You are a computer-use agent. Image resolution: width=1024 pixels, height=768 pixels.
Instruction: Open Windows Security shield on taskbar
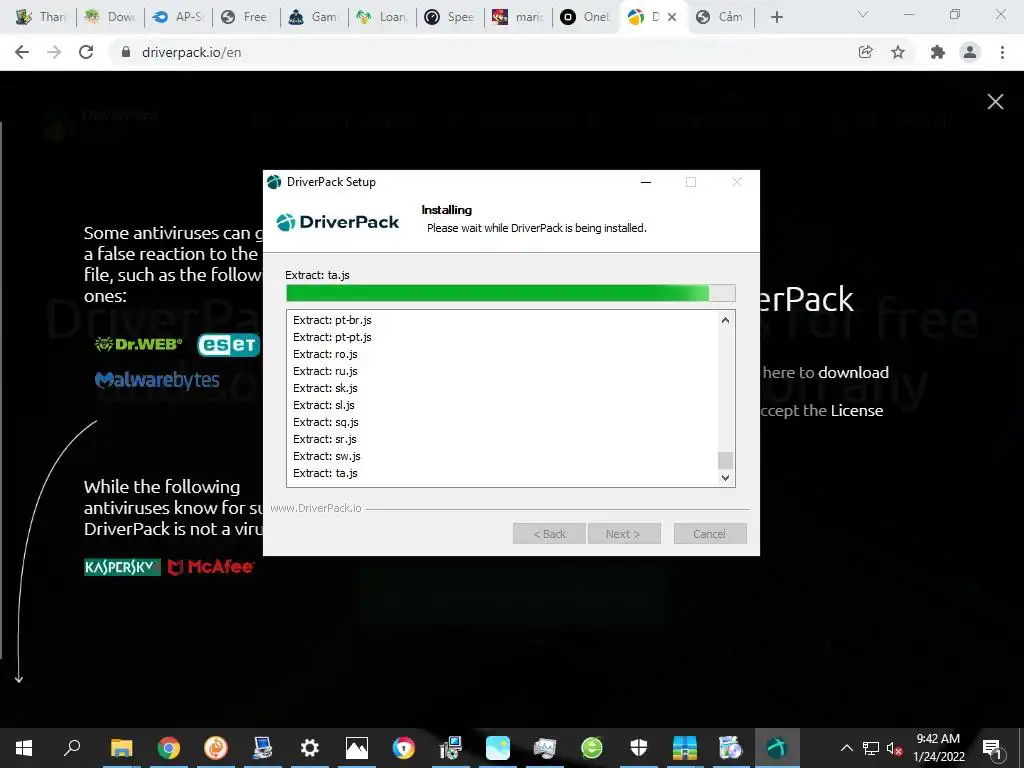click(638, 748)
